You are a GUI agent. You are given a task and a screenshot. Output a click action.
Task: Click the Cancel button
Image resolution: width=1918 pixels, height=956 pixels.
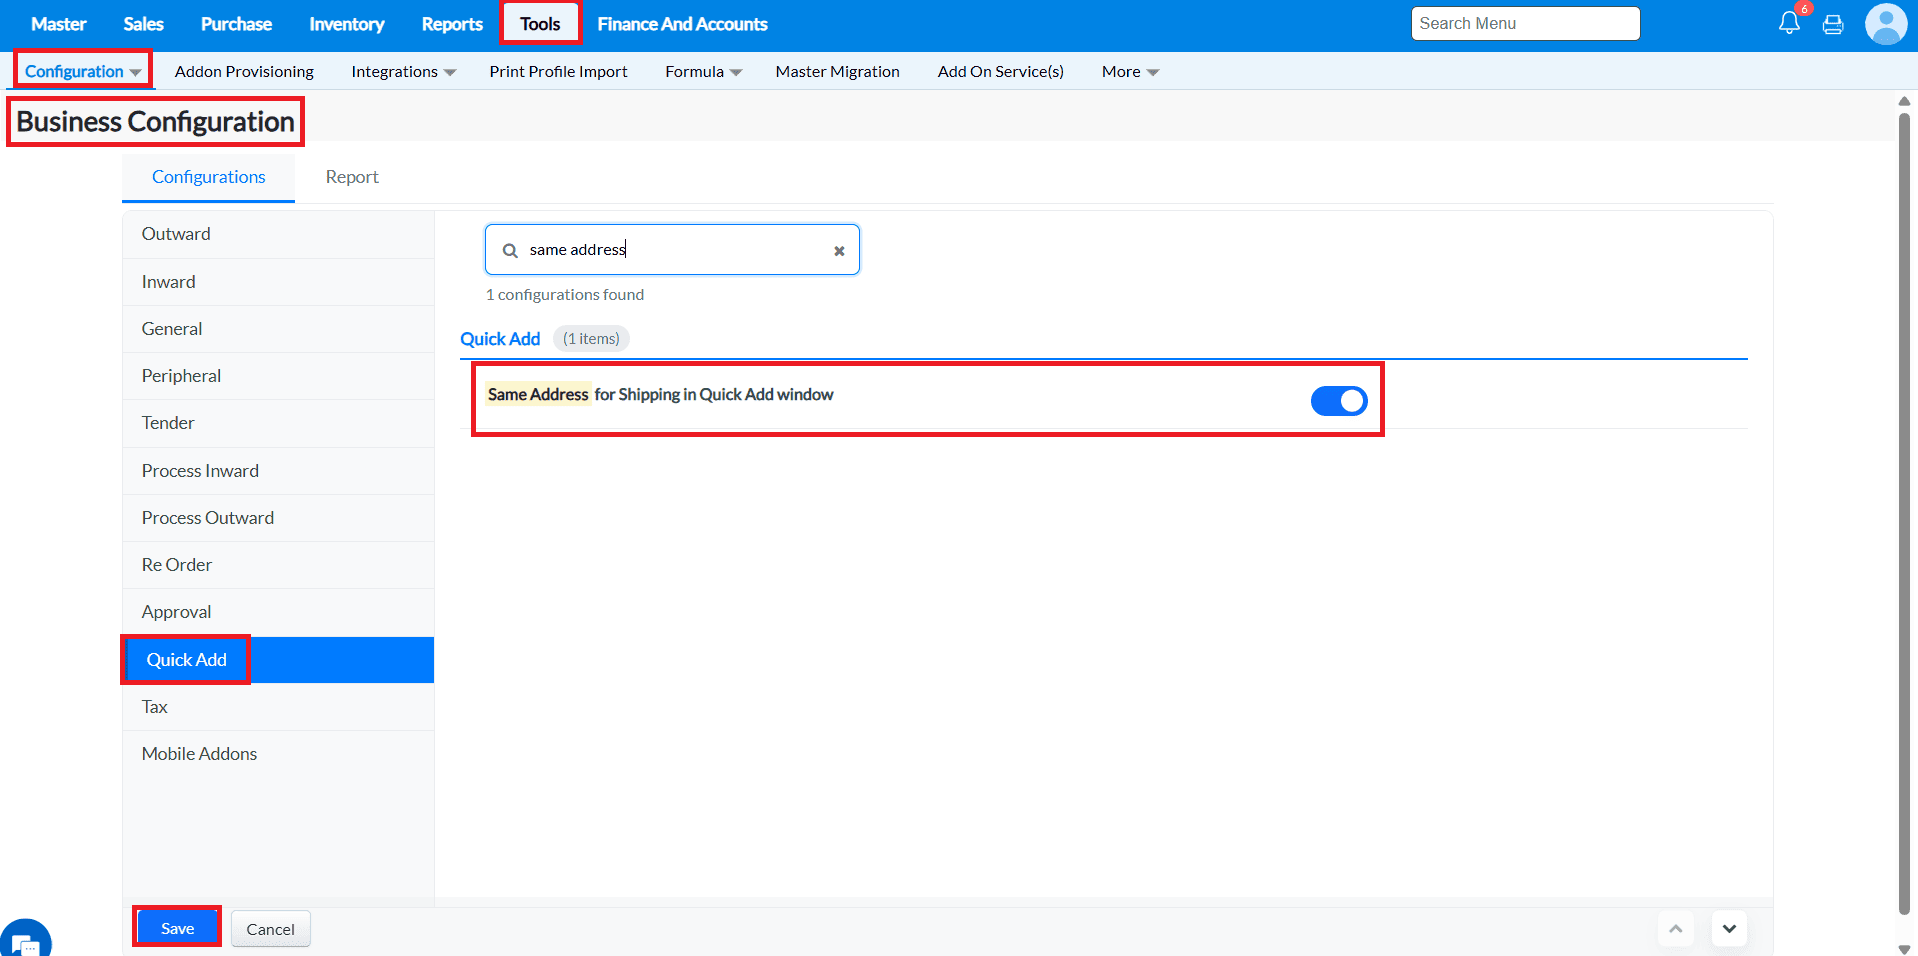coord(270,929)
